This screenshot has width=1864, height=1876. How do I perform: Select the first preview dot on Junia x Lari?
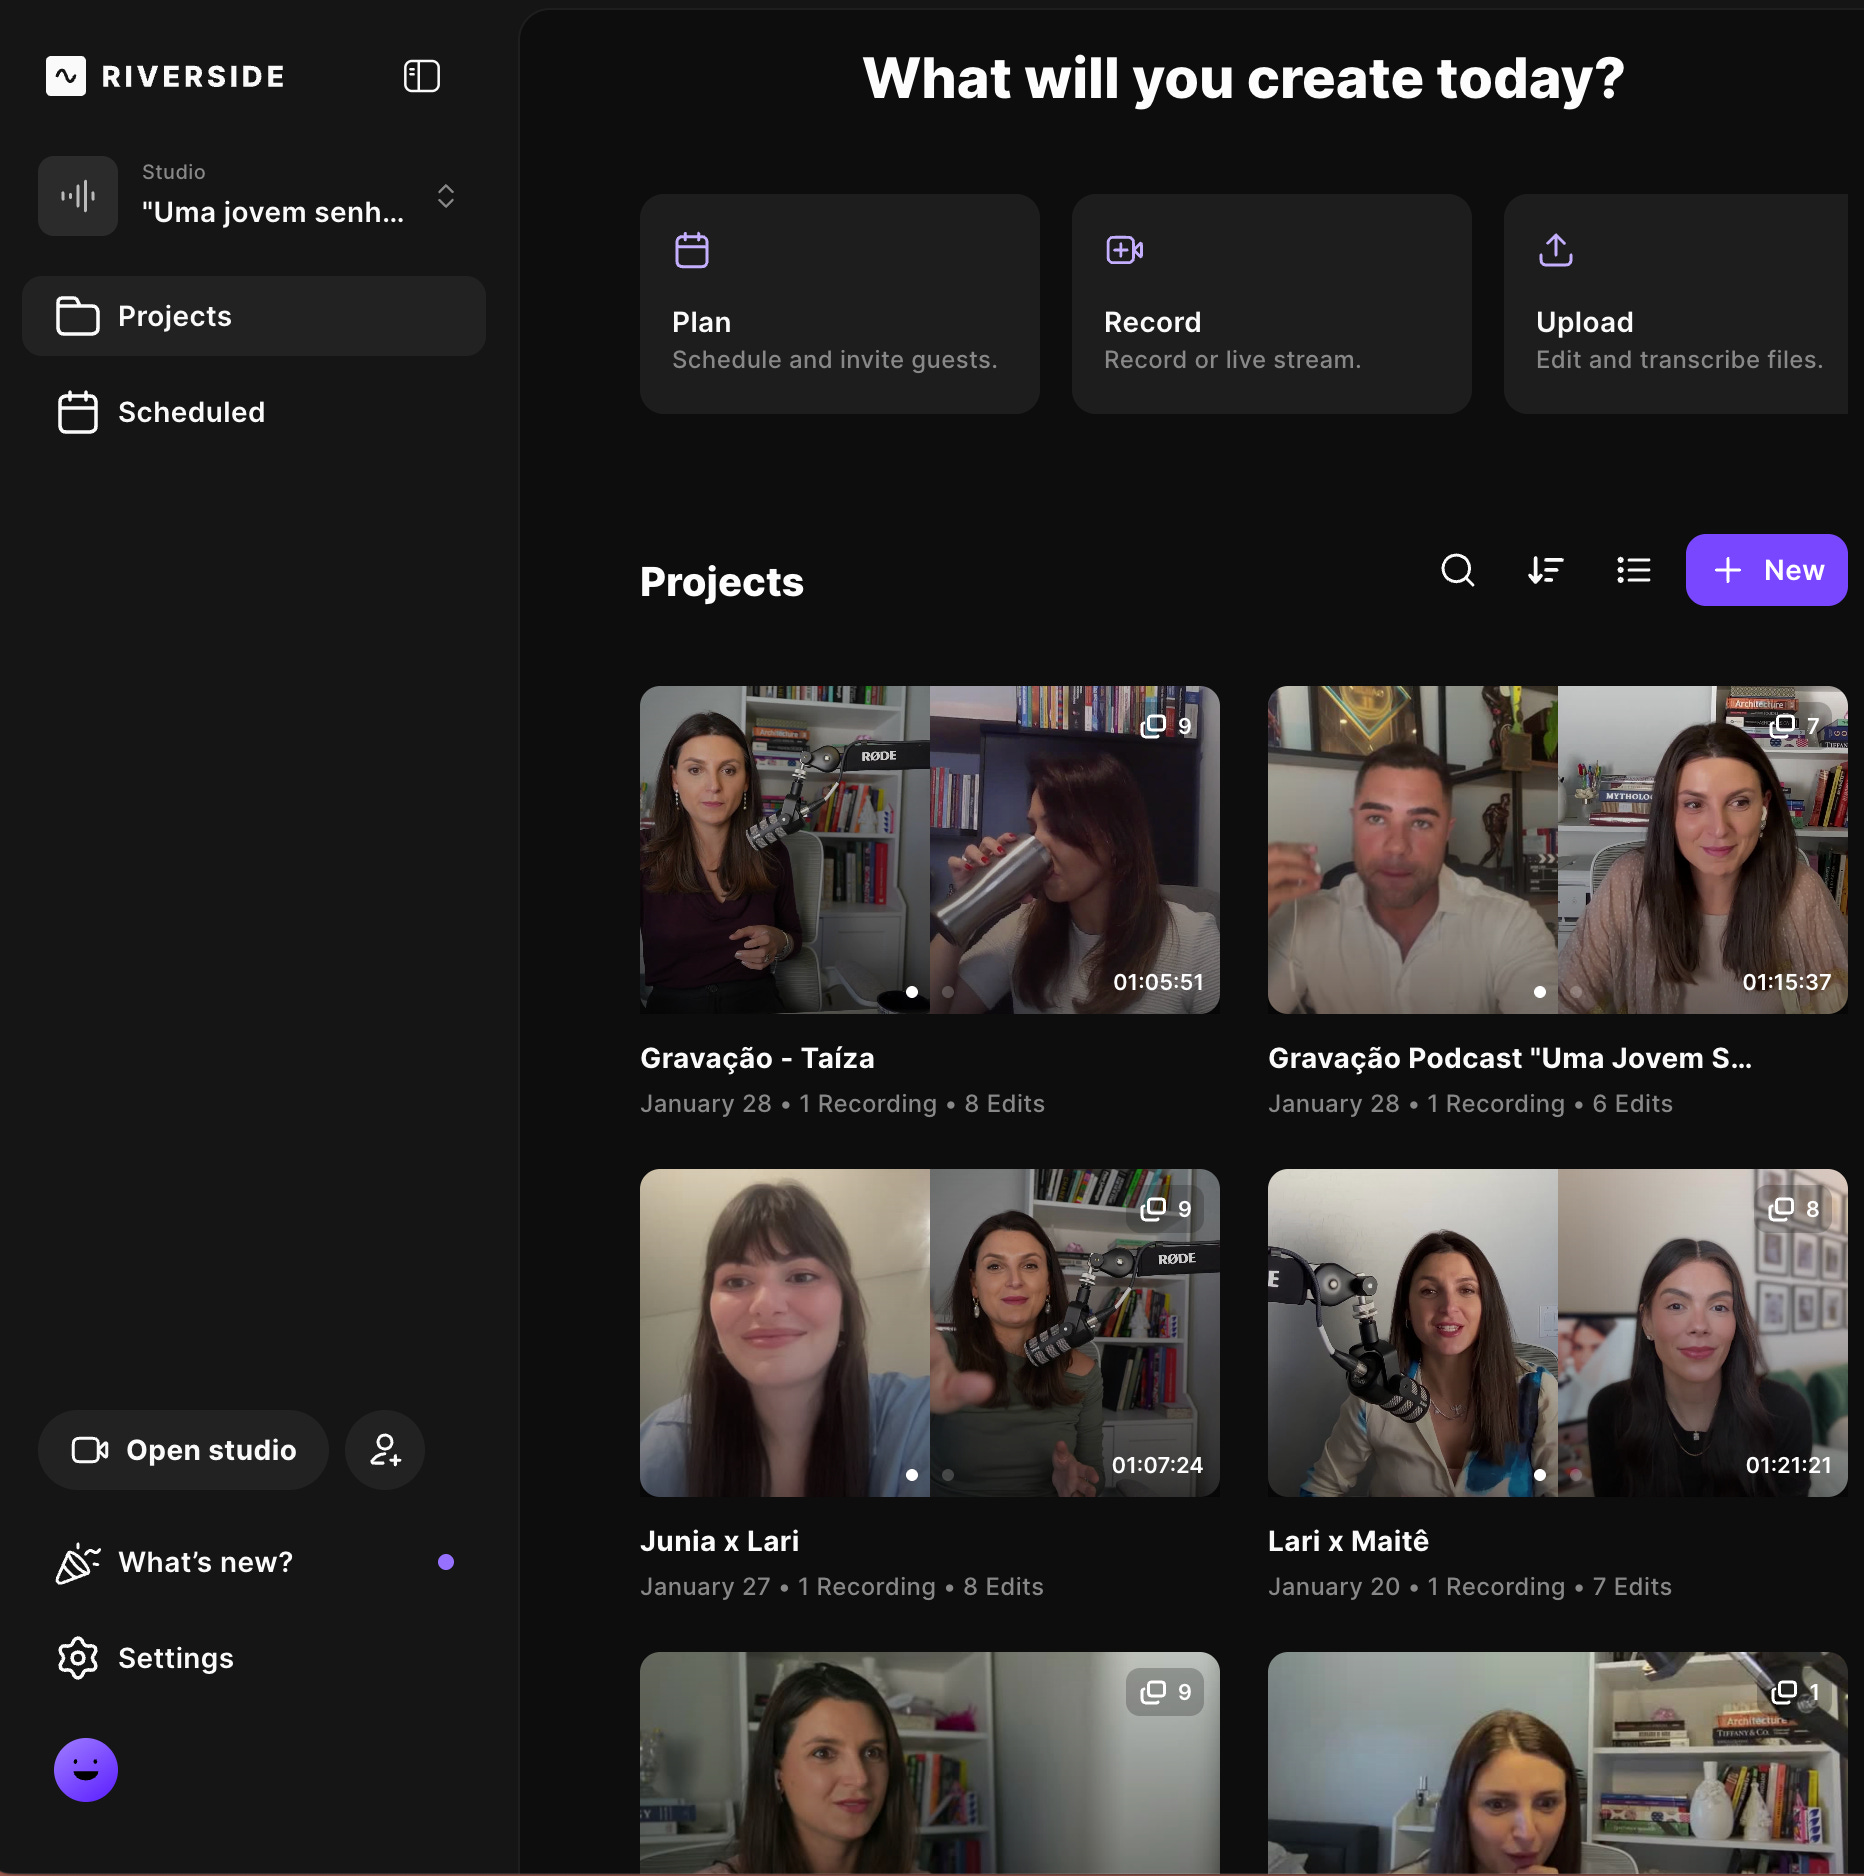click(912, 1475)
